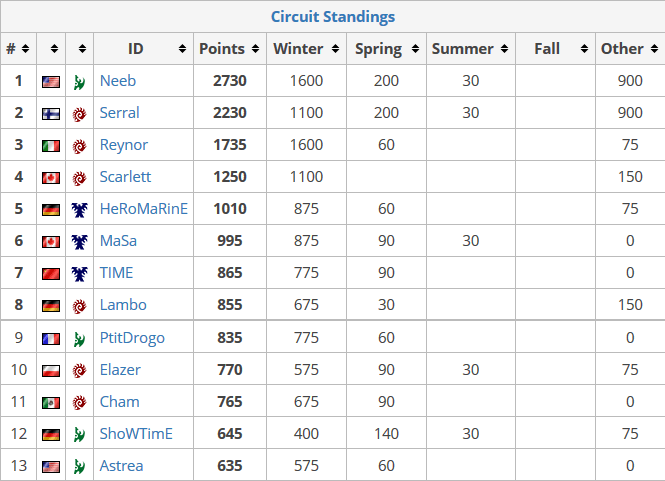The width and height of the screenshot is (665, 481).
Task: Open ShoWTimE's player page
Action: 136,433
